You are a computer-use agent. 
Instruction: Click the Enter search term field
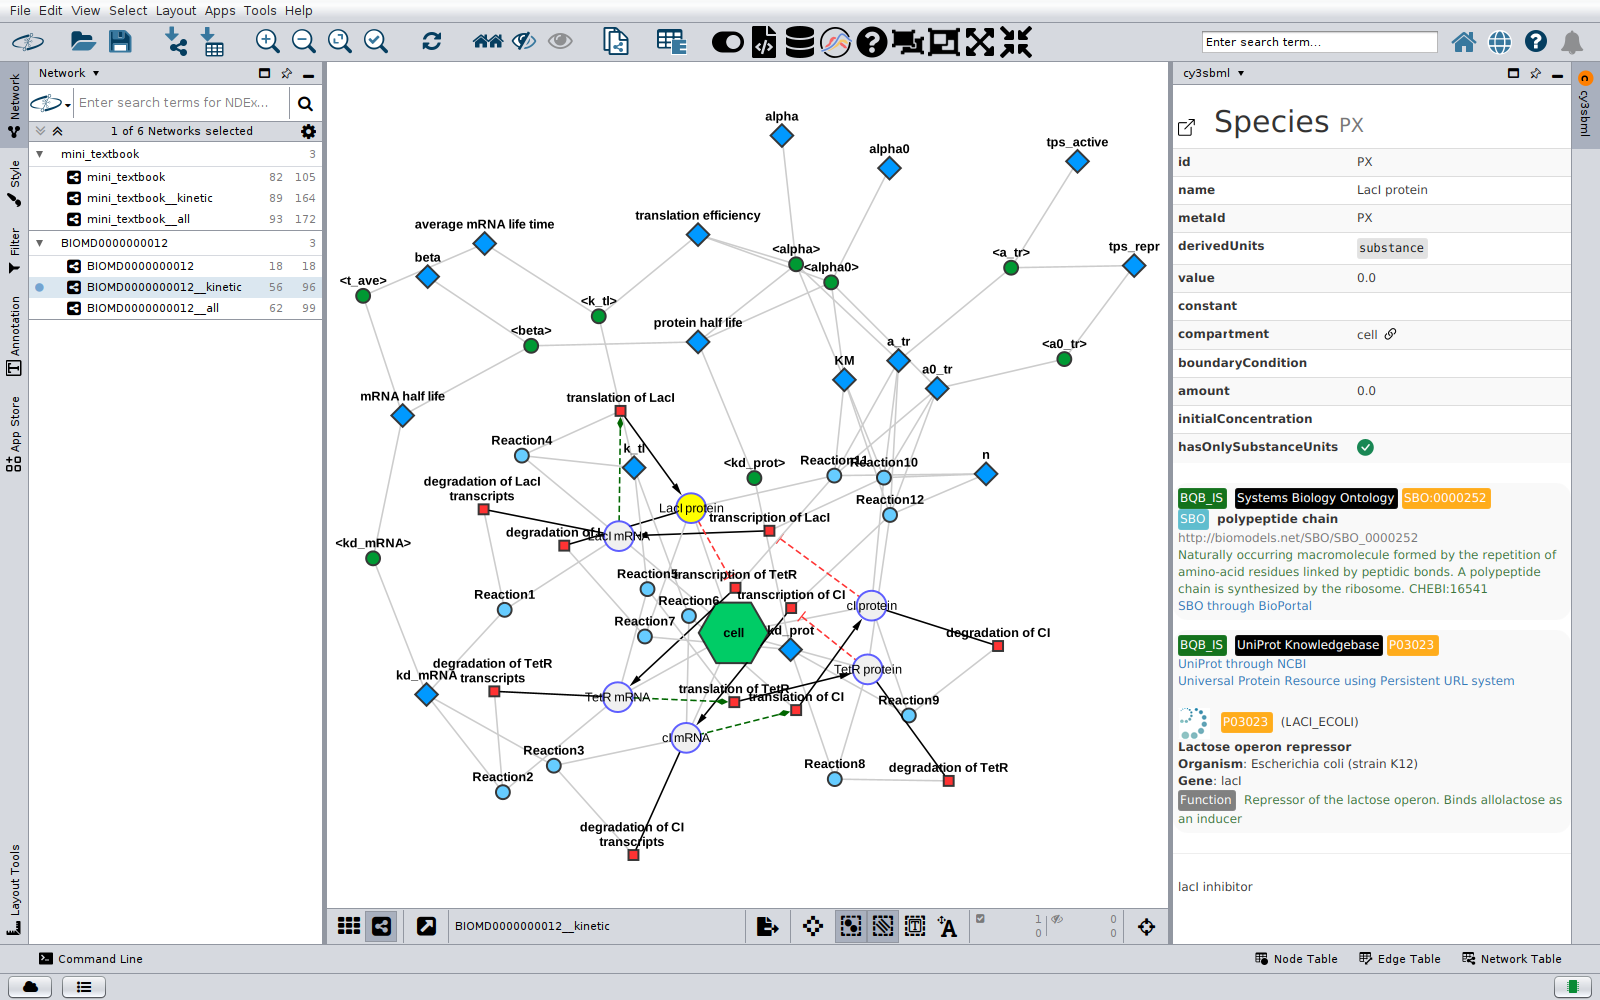[x=1320, y=42]
